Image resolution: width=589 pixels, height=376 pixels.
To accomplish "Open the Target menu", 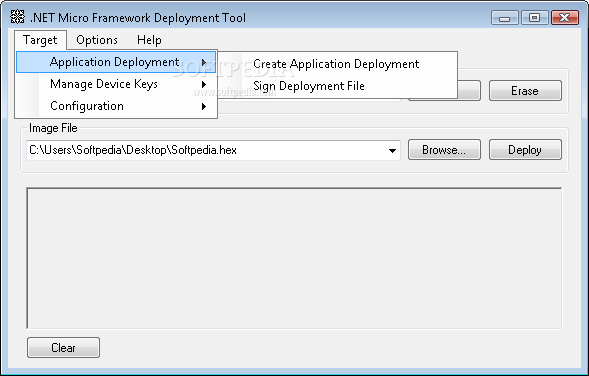I will 41,40.
